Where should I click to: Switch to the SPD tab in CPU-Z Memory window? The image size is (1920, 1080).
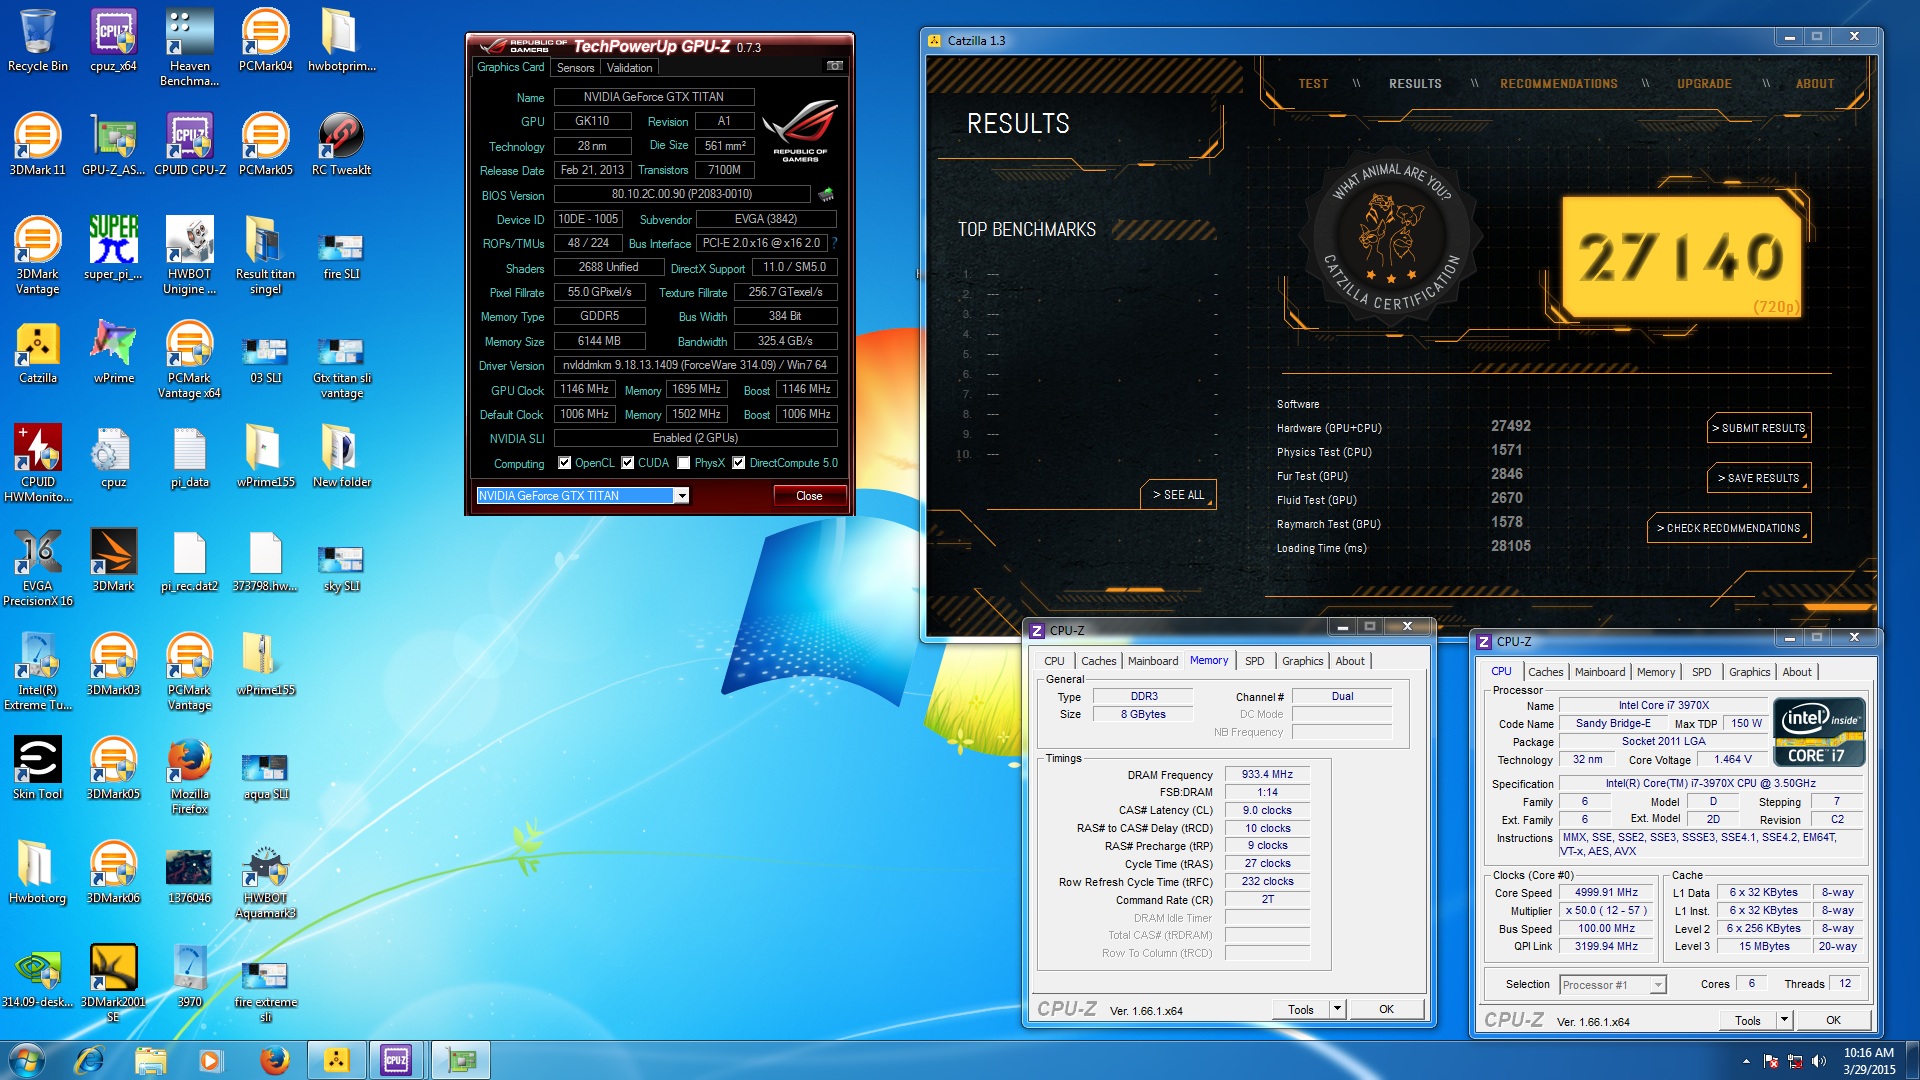(1254, 661)
